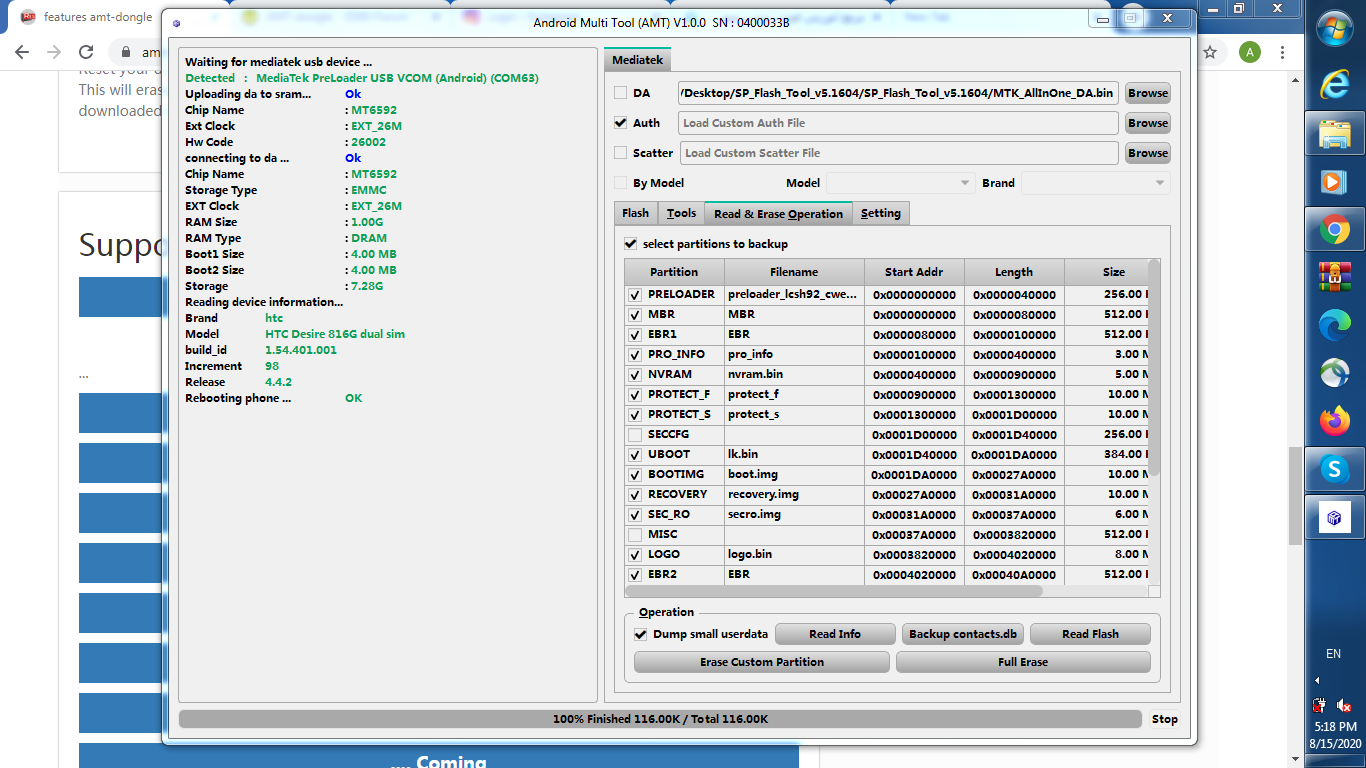This screenshot has width=1366, height=768.
Task: Uncheck the BOOTIMG partition checkbox
Action: [635, 475]
